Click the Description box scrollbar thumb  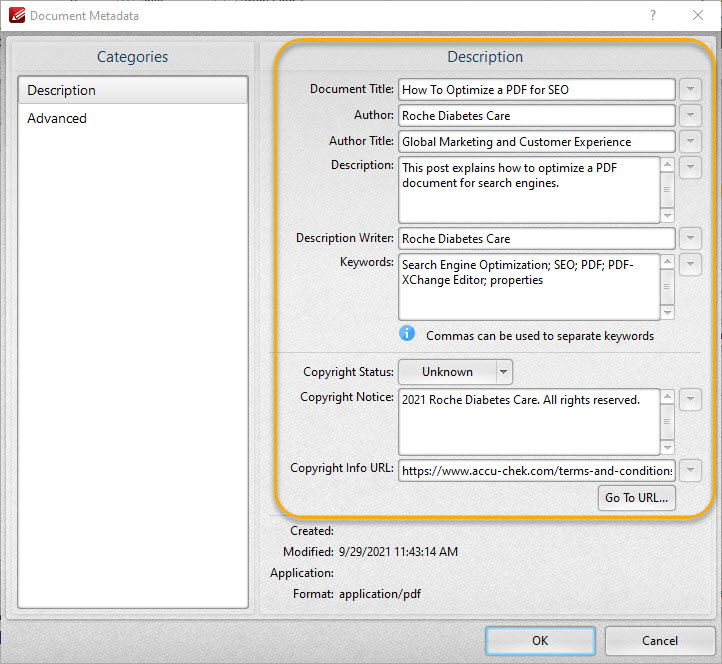coord(667,190)
